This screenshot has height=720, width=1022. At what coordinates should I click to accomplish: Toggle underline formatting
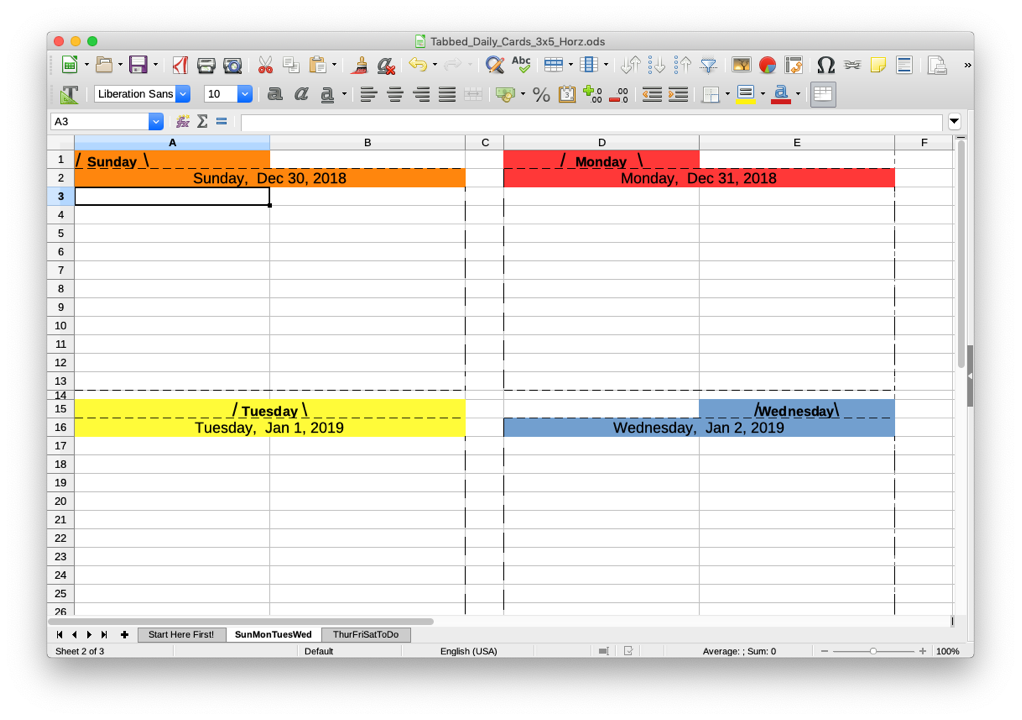click(x=327, y=94)
